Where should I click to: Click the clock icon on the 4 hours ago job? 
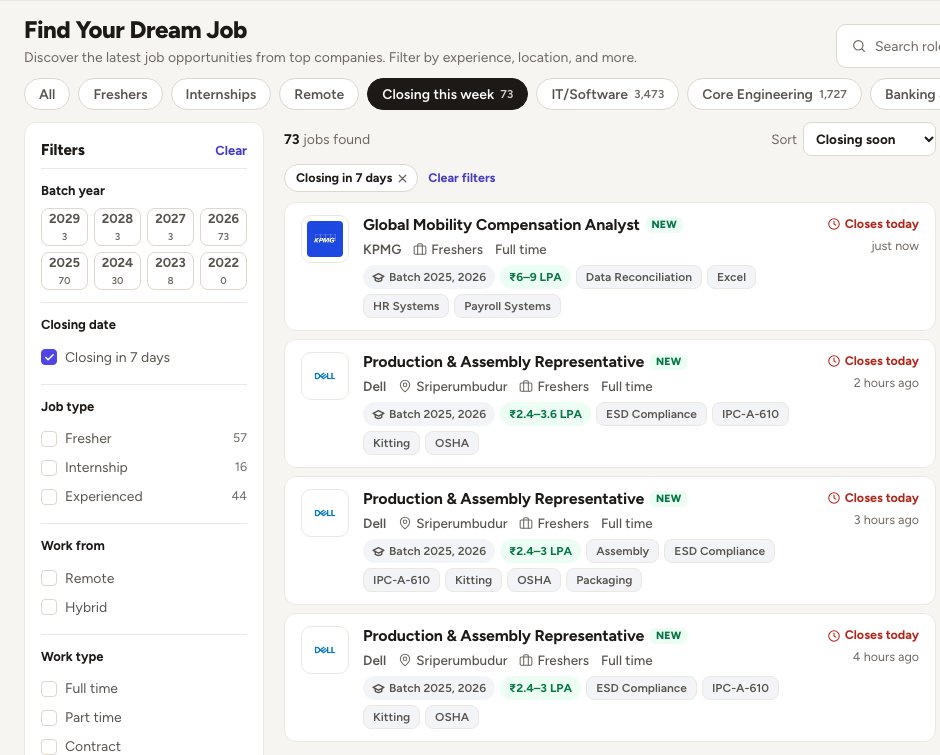(x=834, y=636)
